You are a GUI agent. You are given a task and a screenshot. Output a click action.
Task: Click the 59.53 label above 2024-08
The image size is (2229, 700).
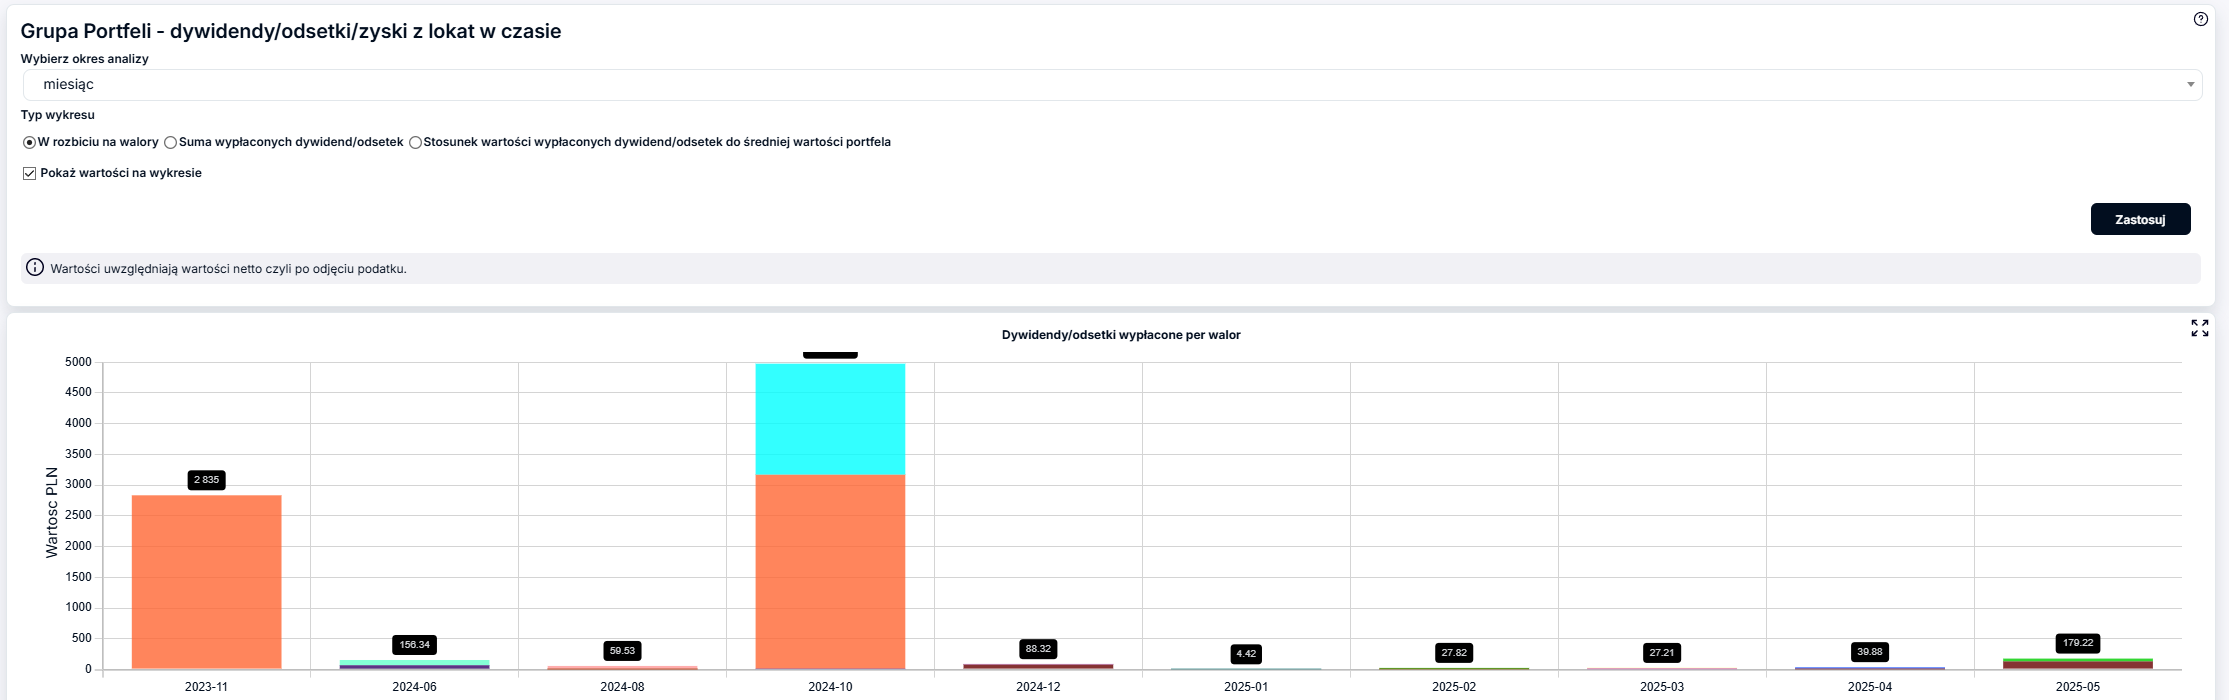pos(622,651)
